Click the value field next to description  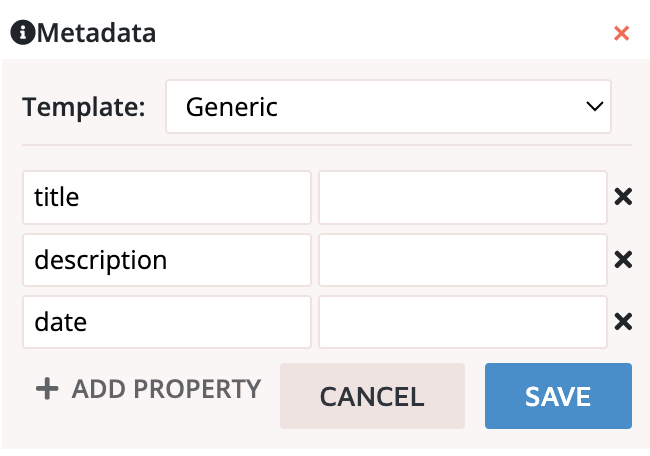[462, 260]
